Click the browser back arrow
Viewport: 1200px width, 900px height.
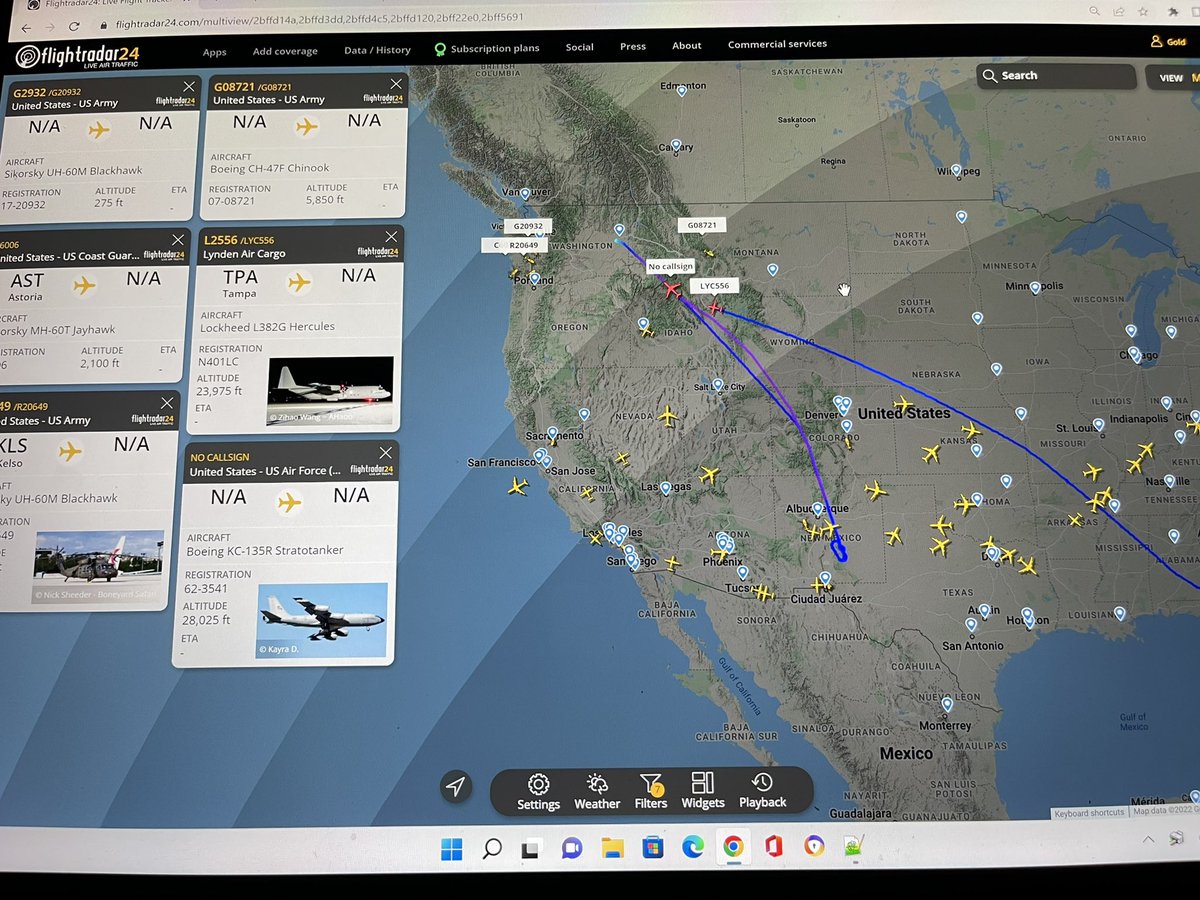coord(25,27)
